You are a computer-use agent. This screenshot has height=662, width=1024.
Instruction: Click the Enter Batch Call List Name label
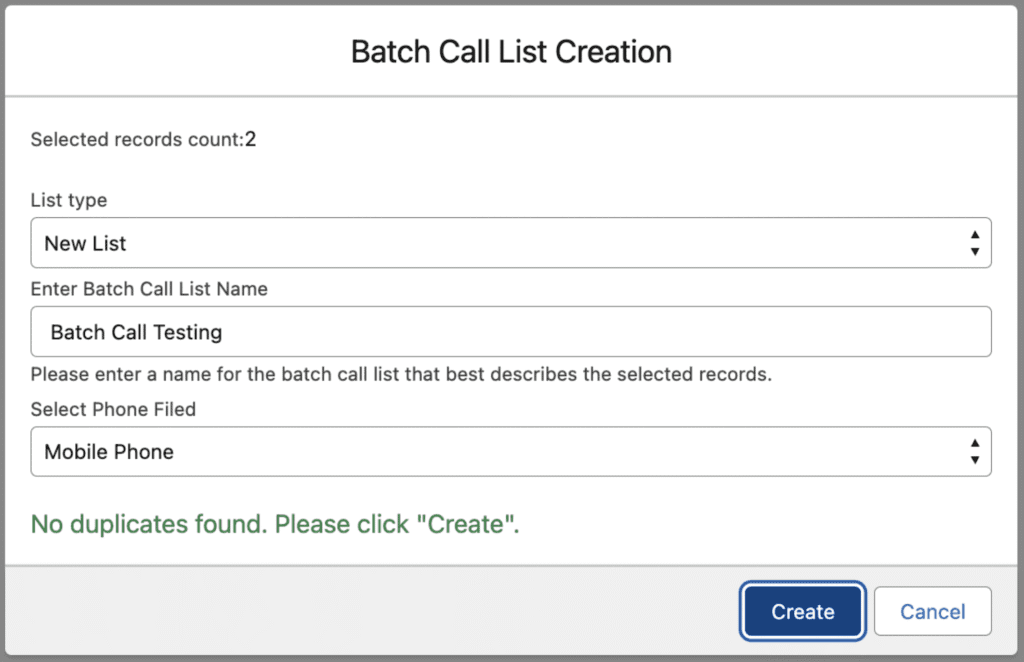click(x=149, y=289)
